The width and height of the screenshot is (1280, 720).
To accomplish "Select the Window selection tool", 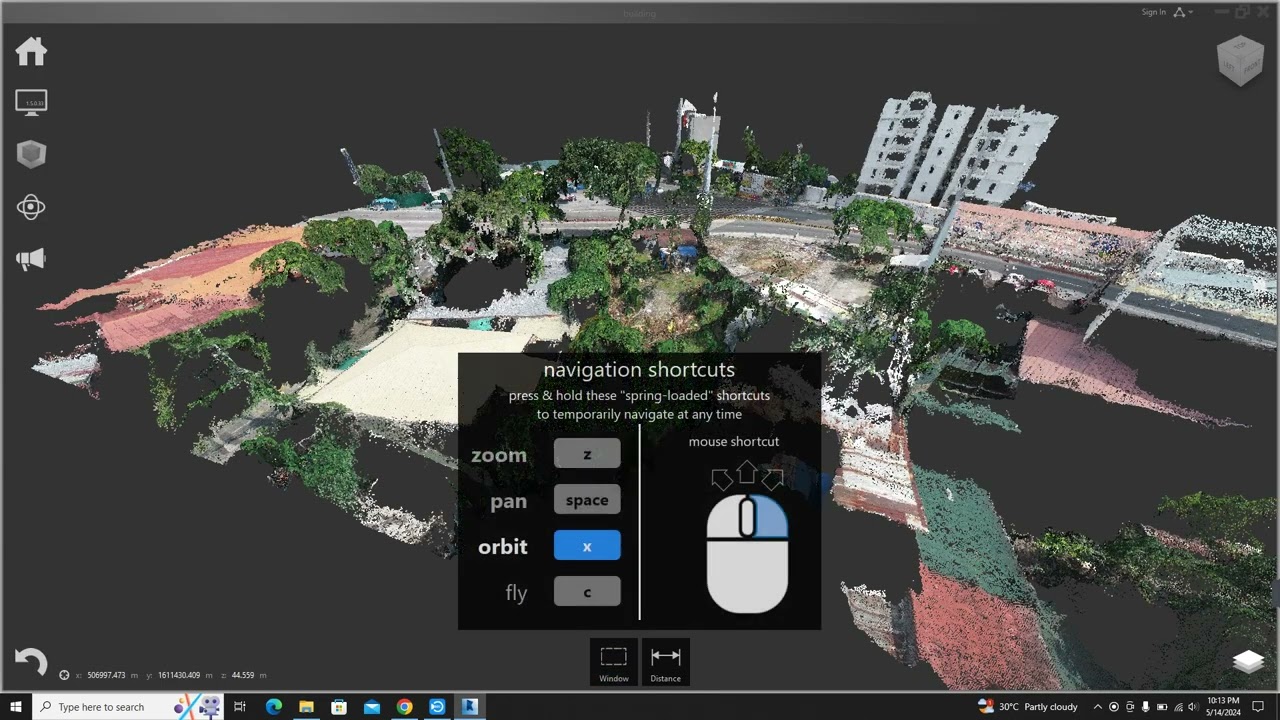I will tap(614, 662).
